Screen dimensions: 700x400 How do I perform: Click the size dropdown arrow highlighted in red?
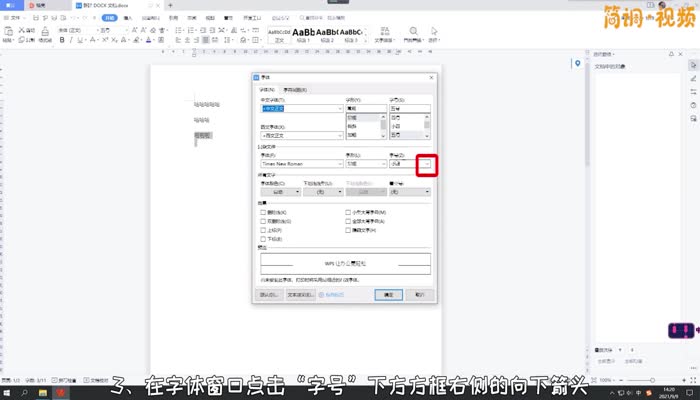click(427, 164)
